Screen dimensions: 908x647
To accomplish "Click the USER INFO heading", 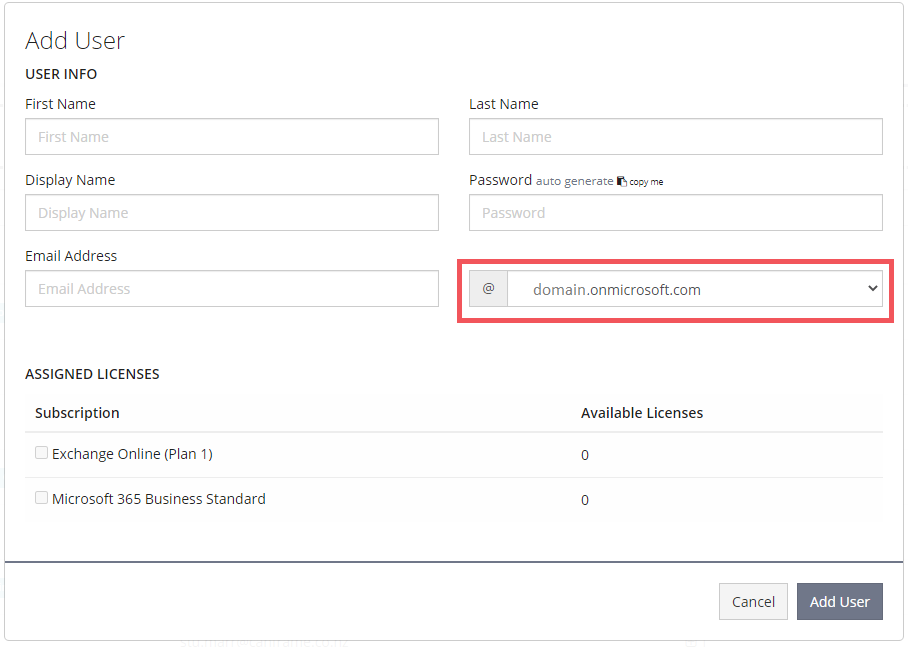I will [61, 74].
